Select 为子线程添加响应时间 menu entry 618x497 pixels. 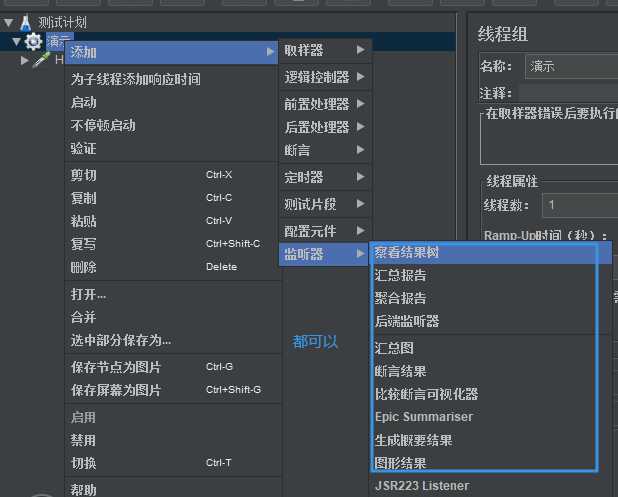tap(173, 80)
